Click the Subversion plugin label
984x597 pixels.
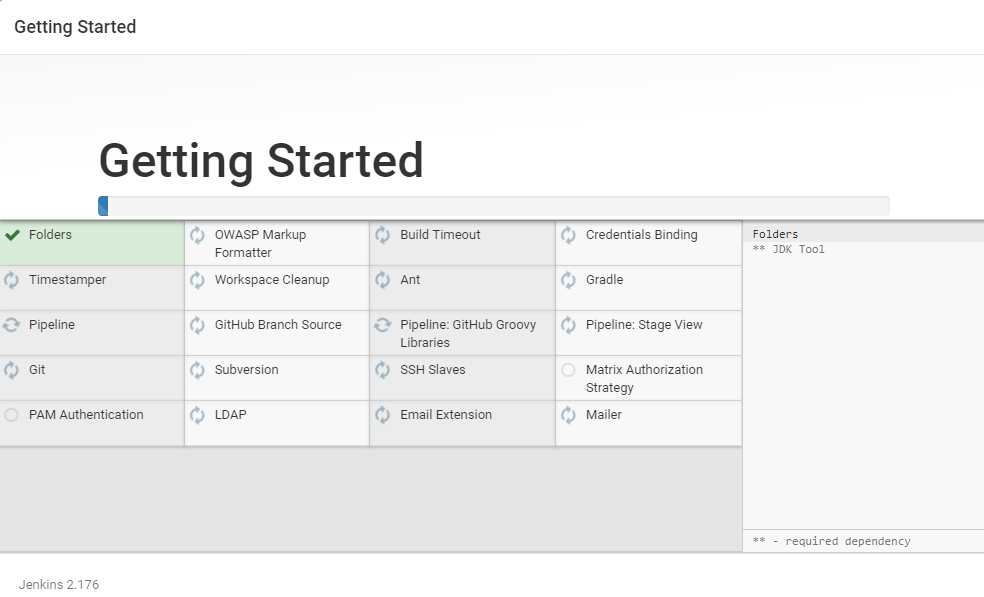click(246, 370)
